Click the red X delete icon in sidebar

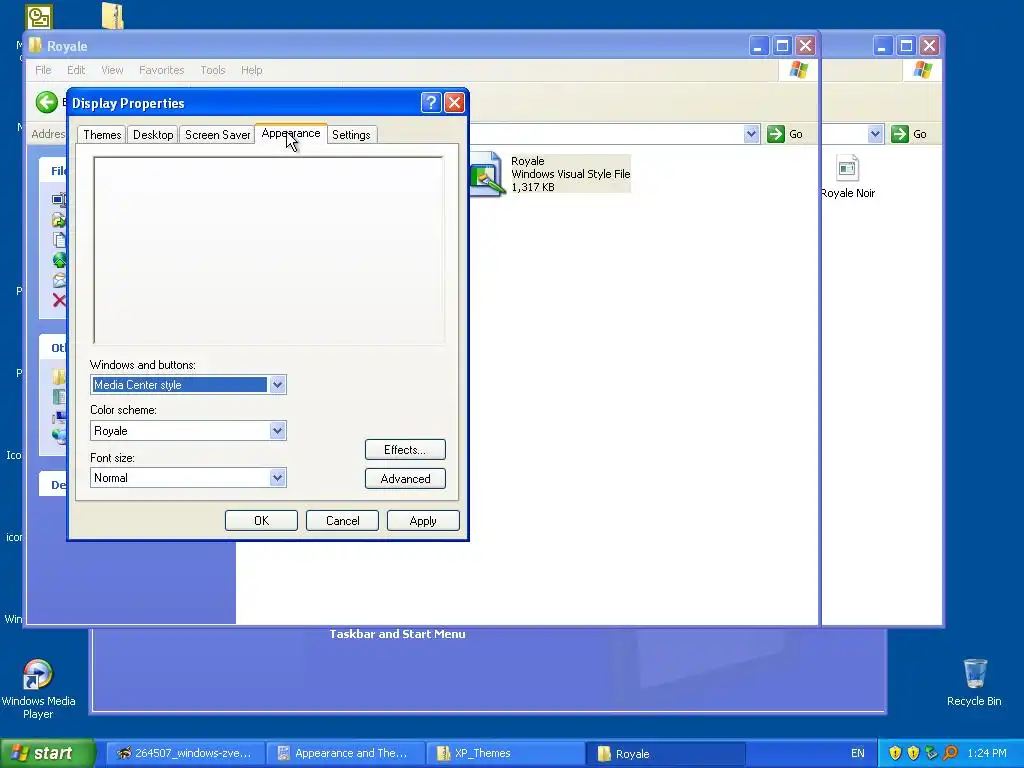59,300
